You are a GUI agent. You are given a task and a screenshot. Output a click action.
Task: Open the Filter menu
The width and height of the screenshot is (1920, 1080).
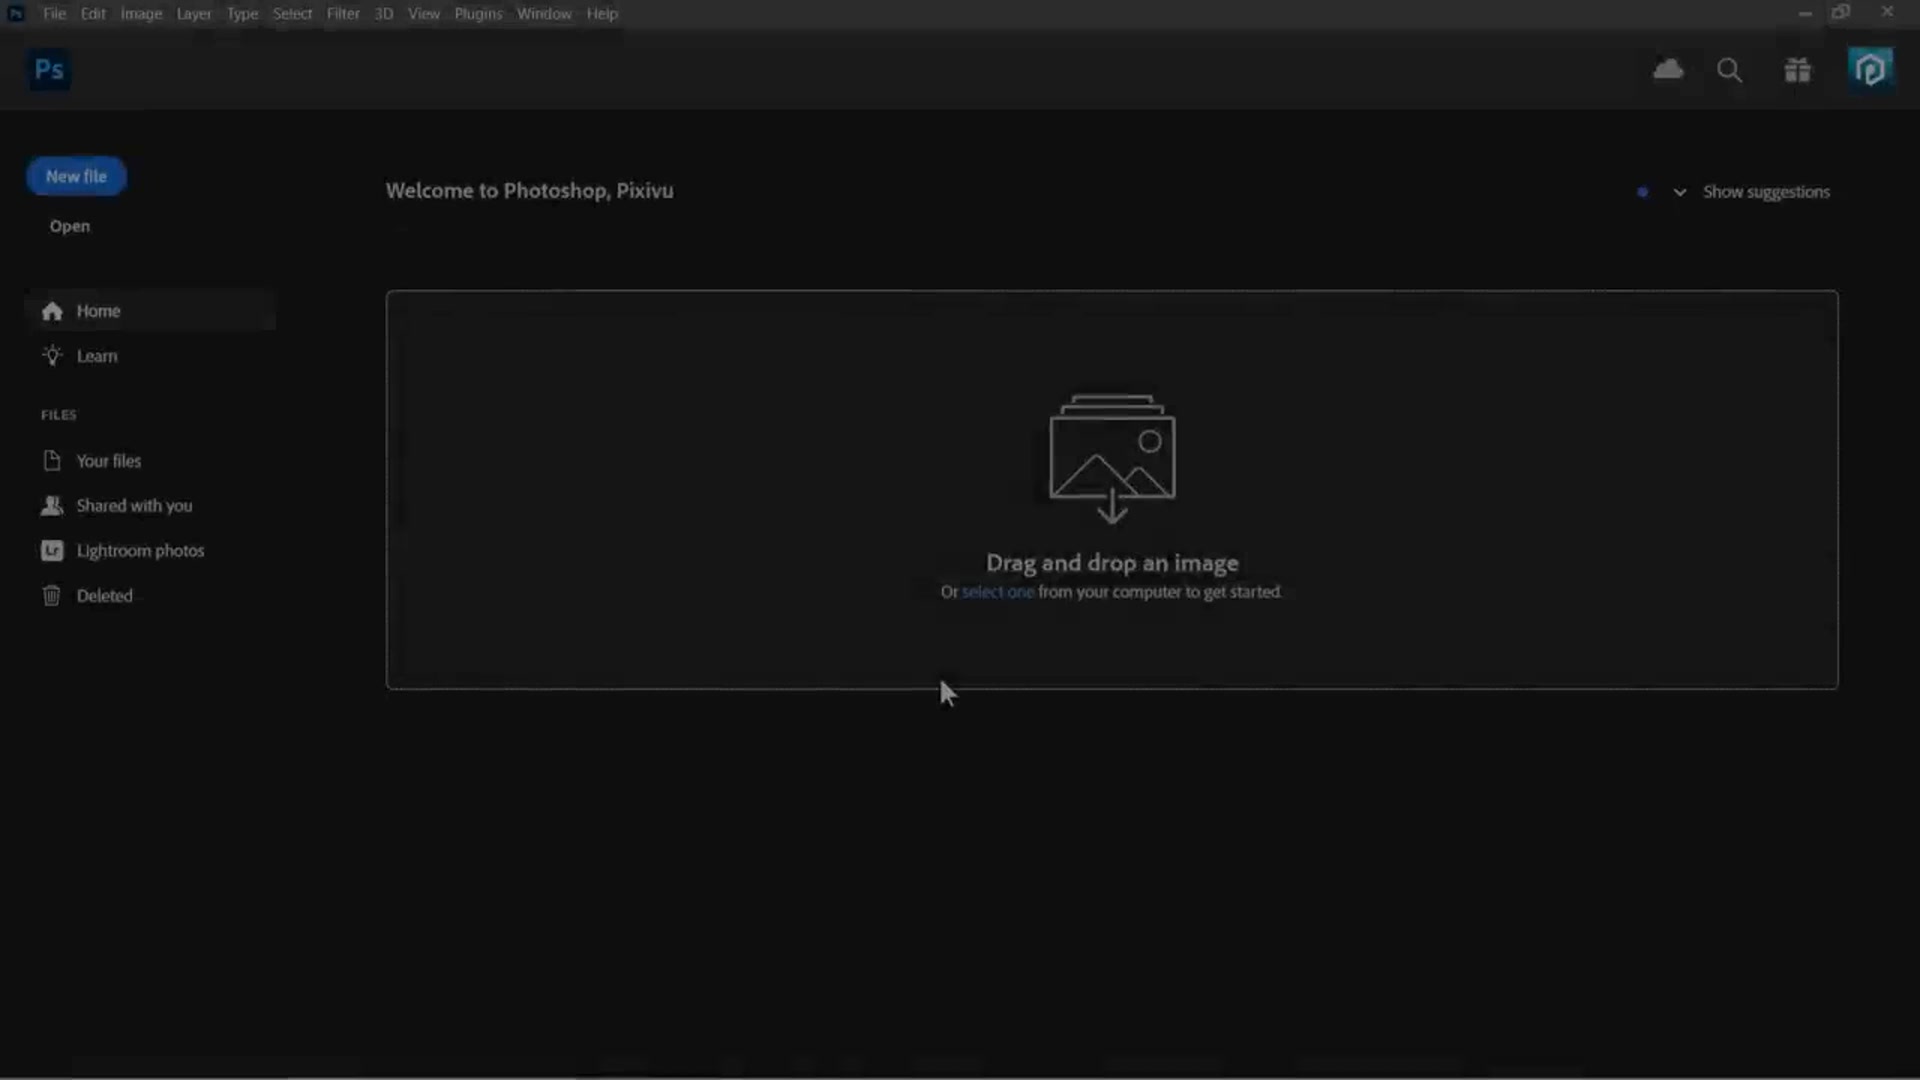[x=343, y=14]
